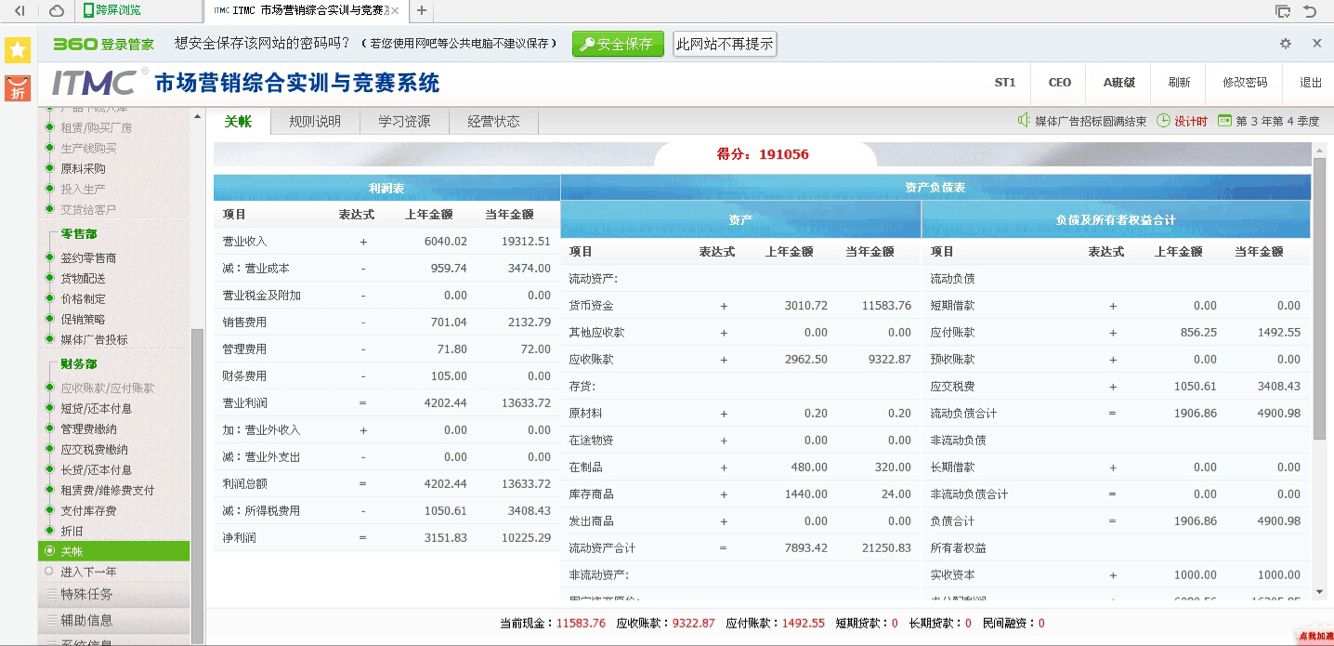Click ST1 in header
The width and height of the screenshot is (1334, 646).
tap(1005, 83)
